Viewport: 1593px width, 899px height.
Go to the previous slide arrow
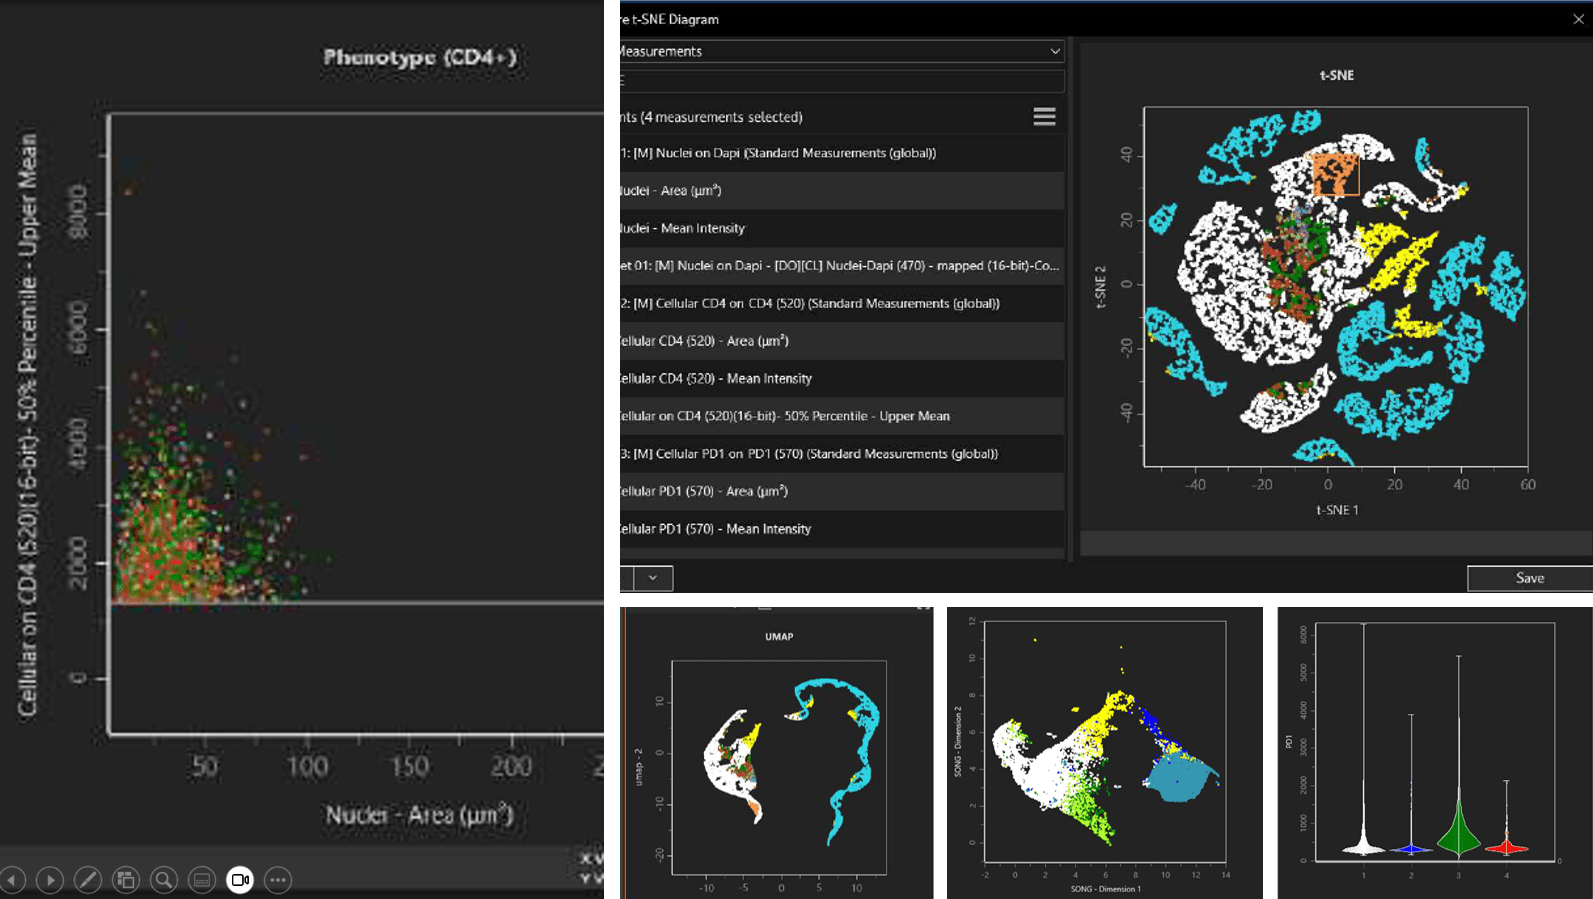click(x=13, y=880)
